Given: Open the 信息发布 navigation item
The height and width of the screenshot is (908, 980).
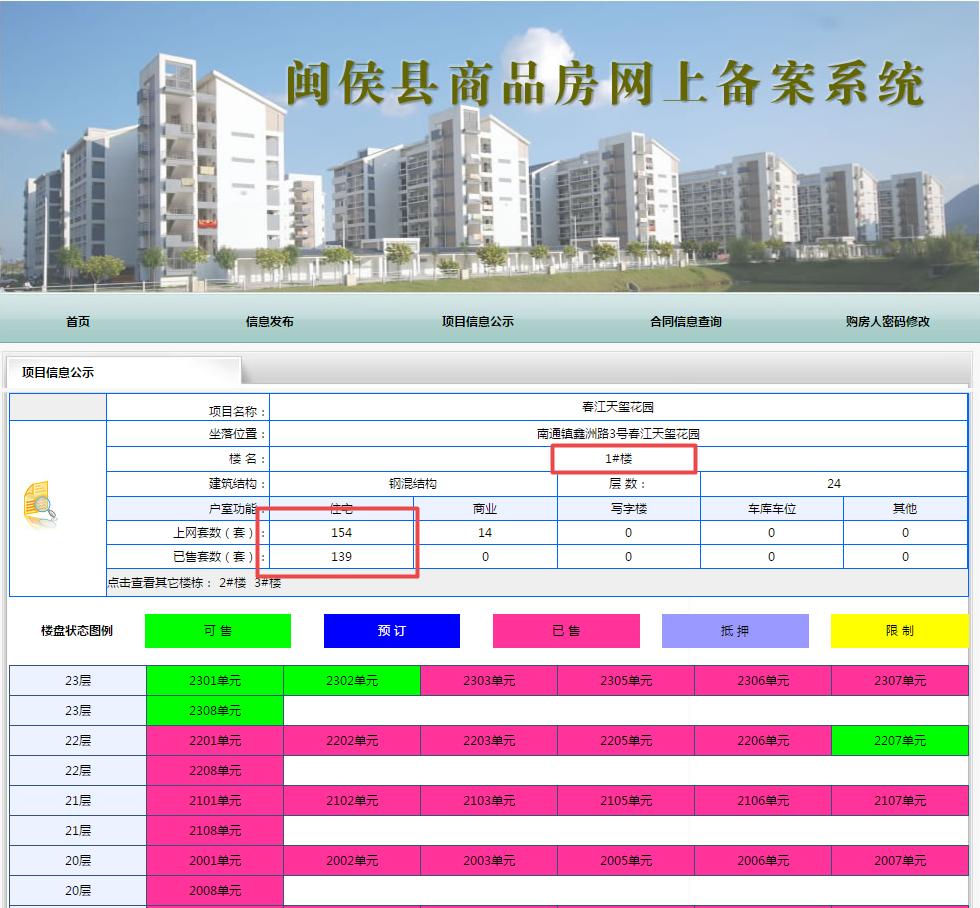Looking at the screenshot, I should (x=270, y=321).
